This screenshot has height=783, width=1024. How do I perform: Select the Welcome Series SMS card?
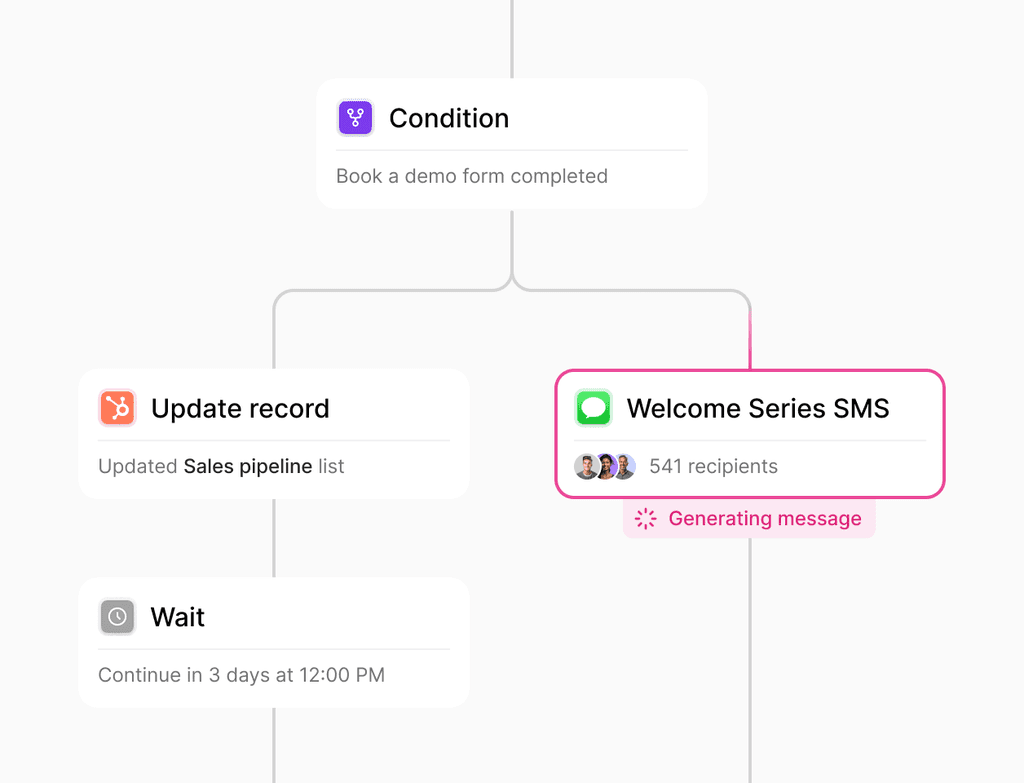[749, 433]
